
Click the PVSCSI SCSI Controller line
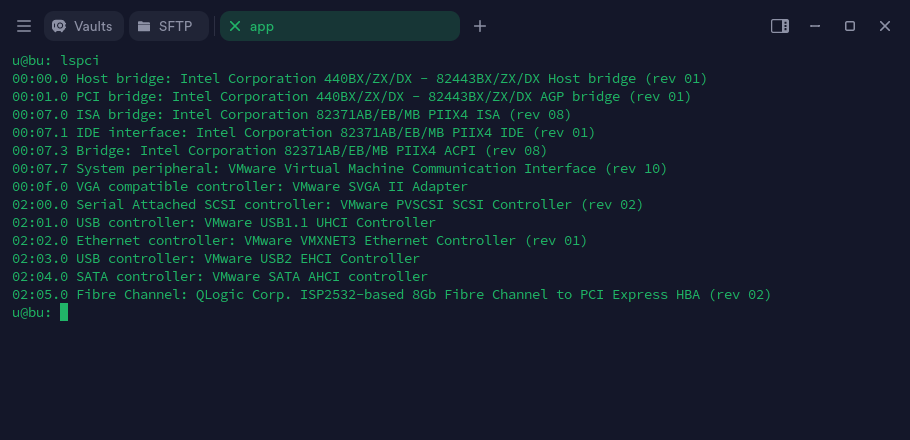[x=328, y=204]
